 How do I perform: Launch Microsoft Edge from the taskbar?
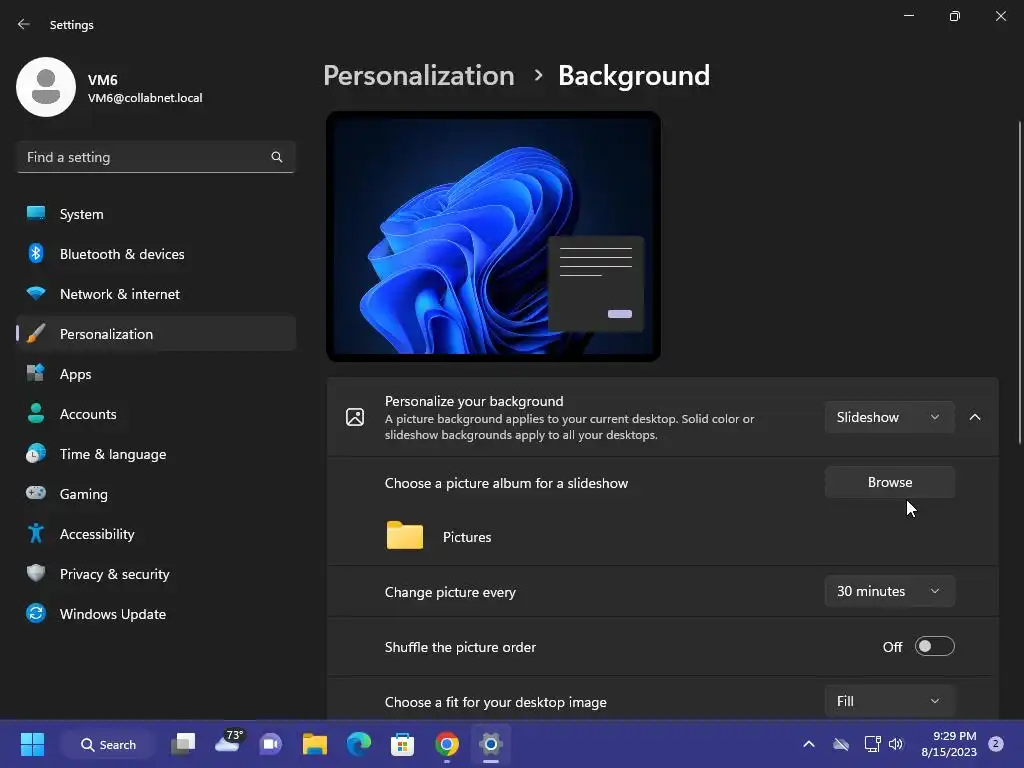(x=359, y=744)
